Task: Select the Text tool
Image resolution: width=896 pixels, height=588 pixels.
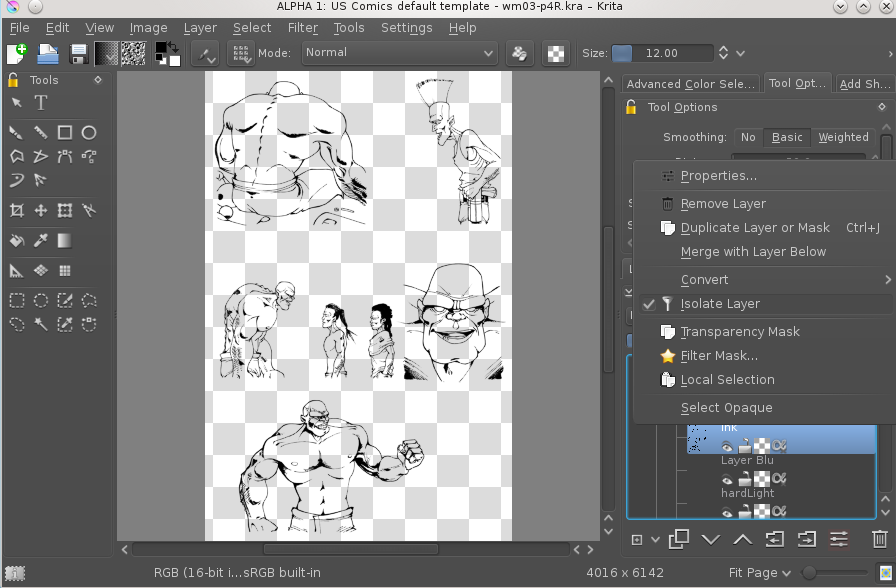Action: (x=41, y=103)
